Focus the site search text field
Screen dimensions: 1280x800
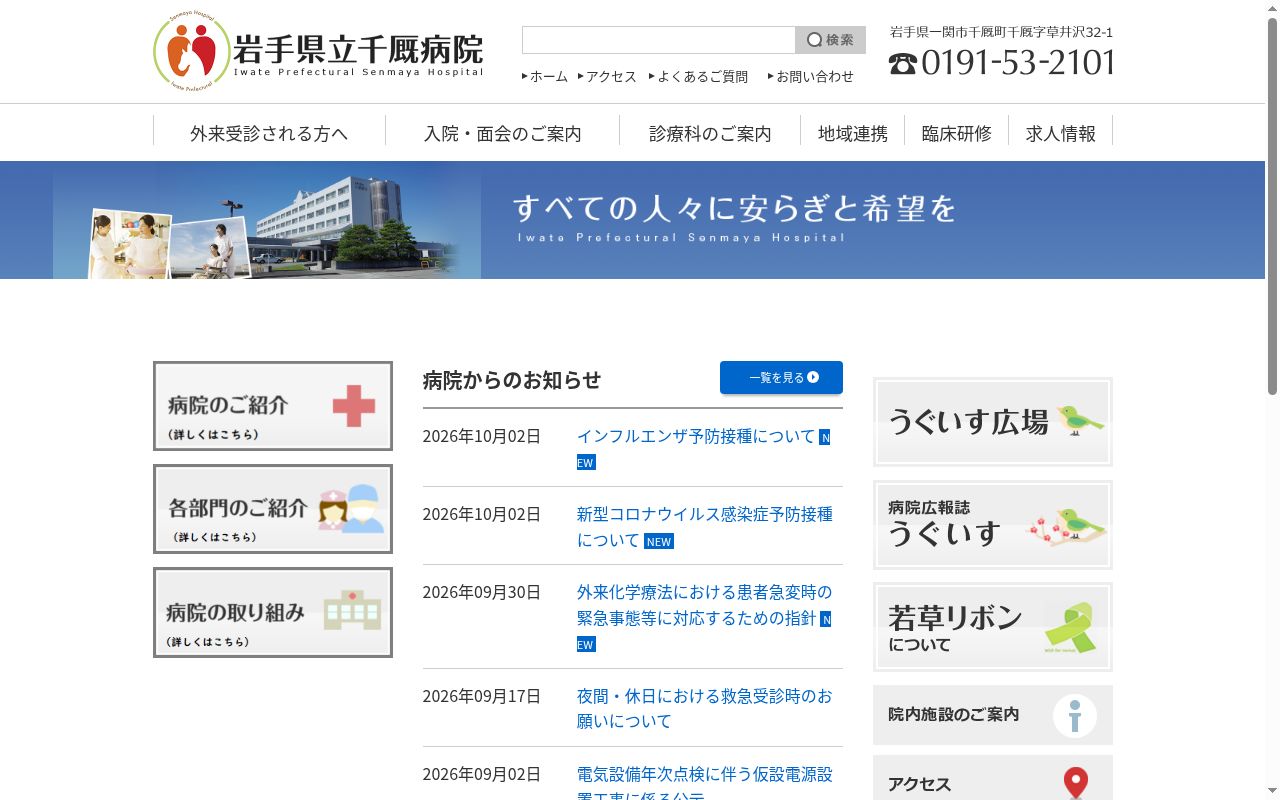pos(658,40)
